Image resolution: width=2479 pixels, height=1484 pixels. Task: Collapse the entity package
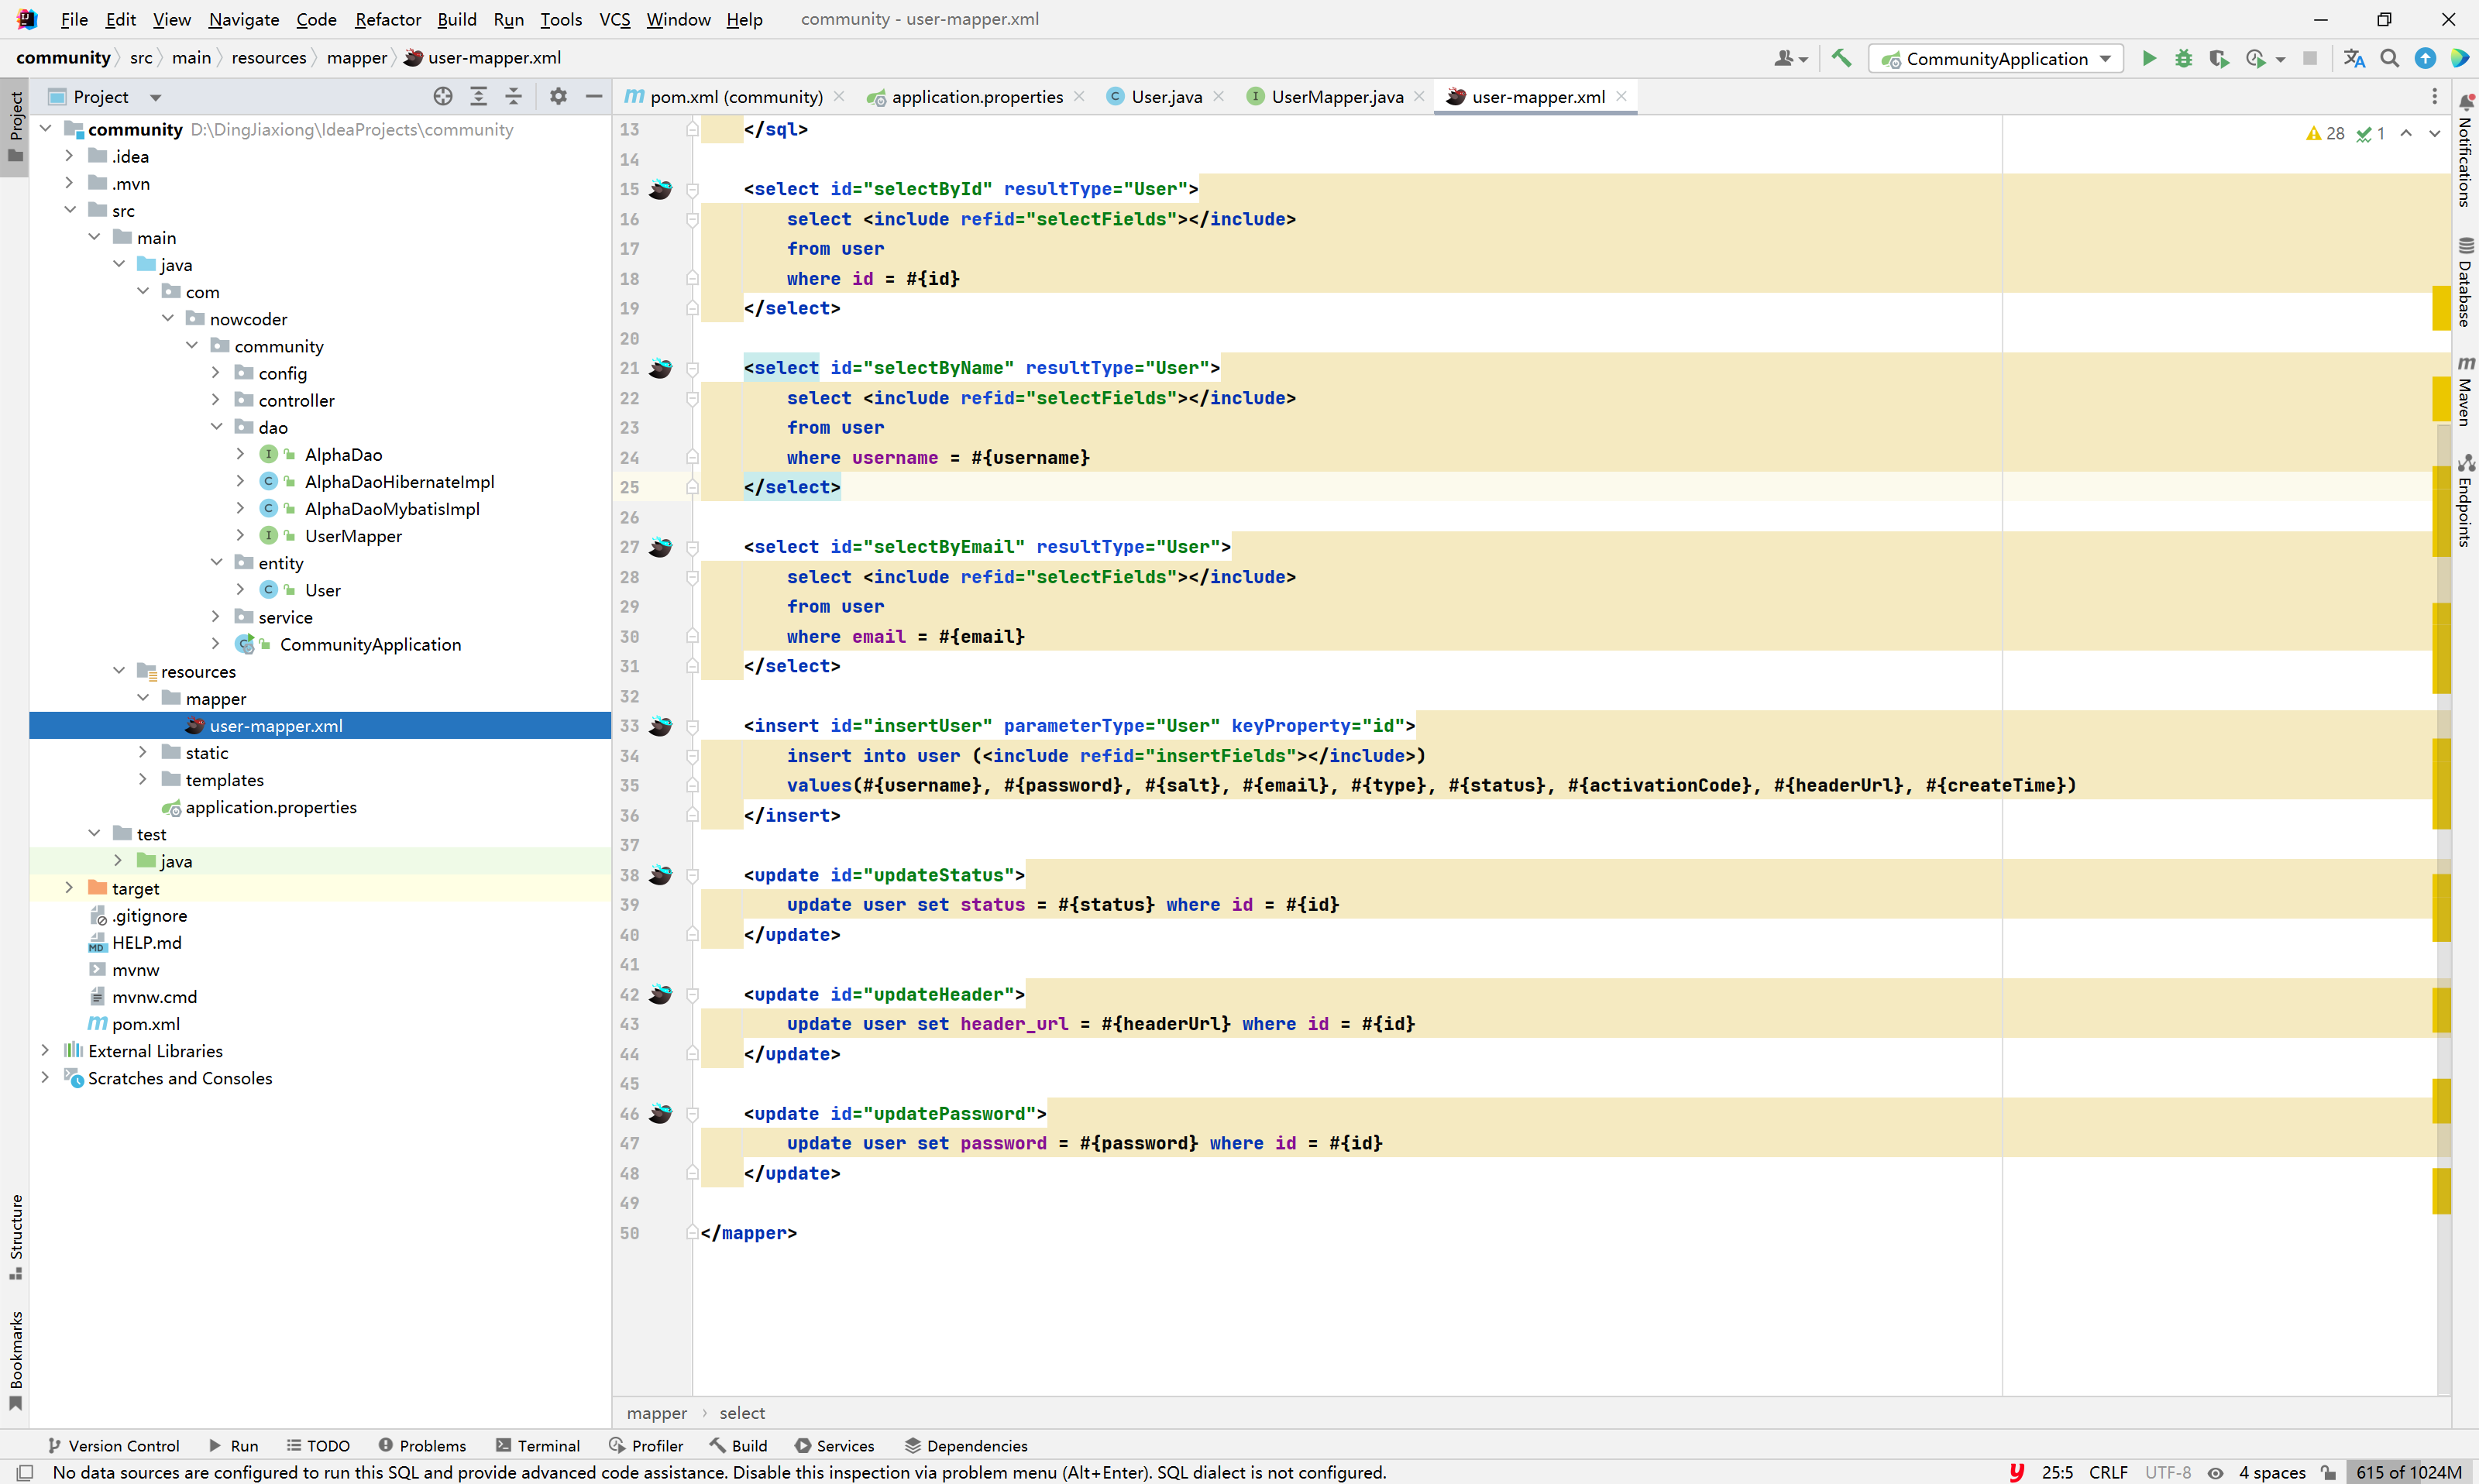coord(216,563)
